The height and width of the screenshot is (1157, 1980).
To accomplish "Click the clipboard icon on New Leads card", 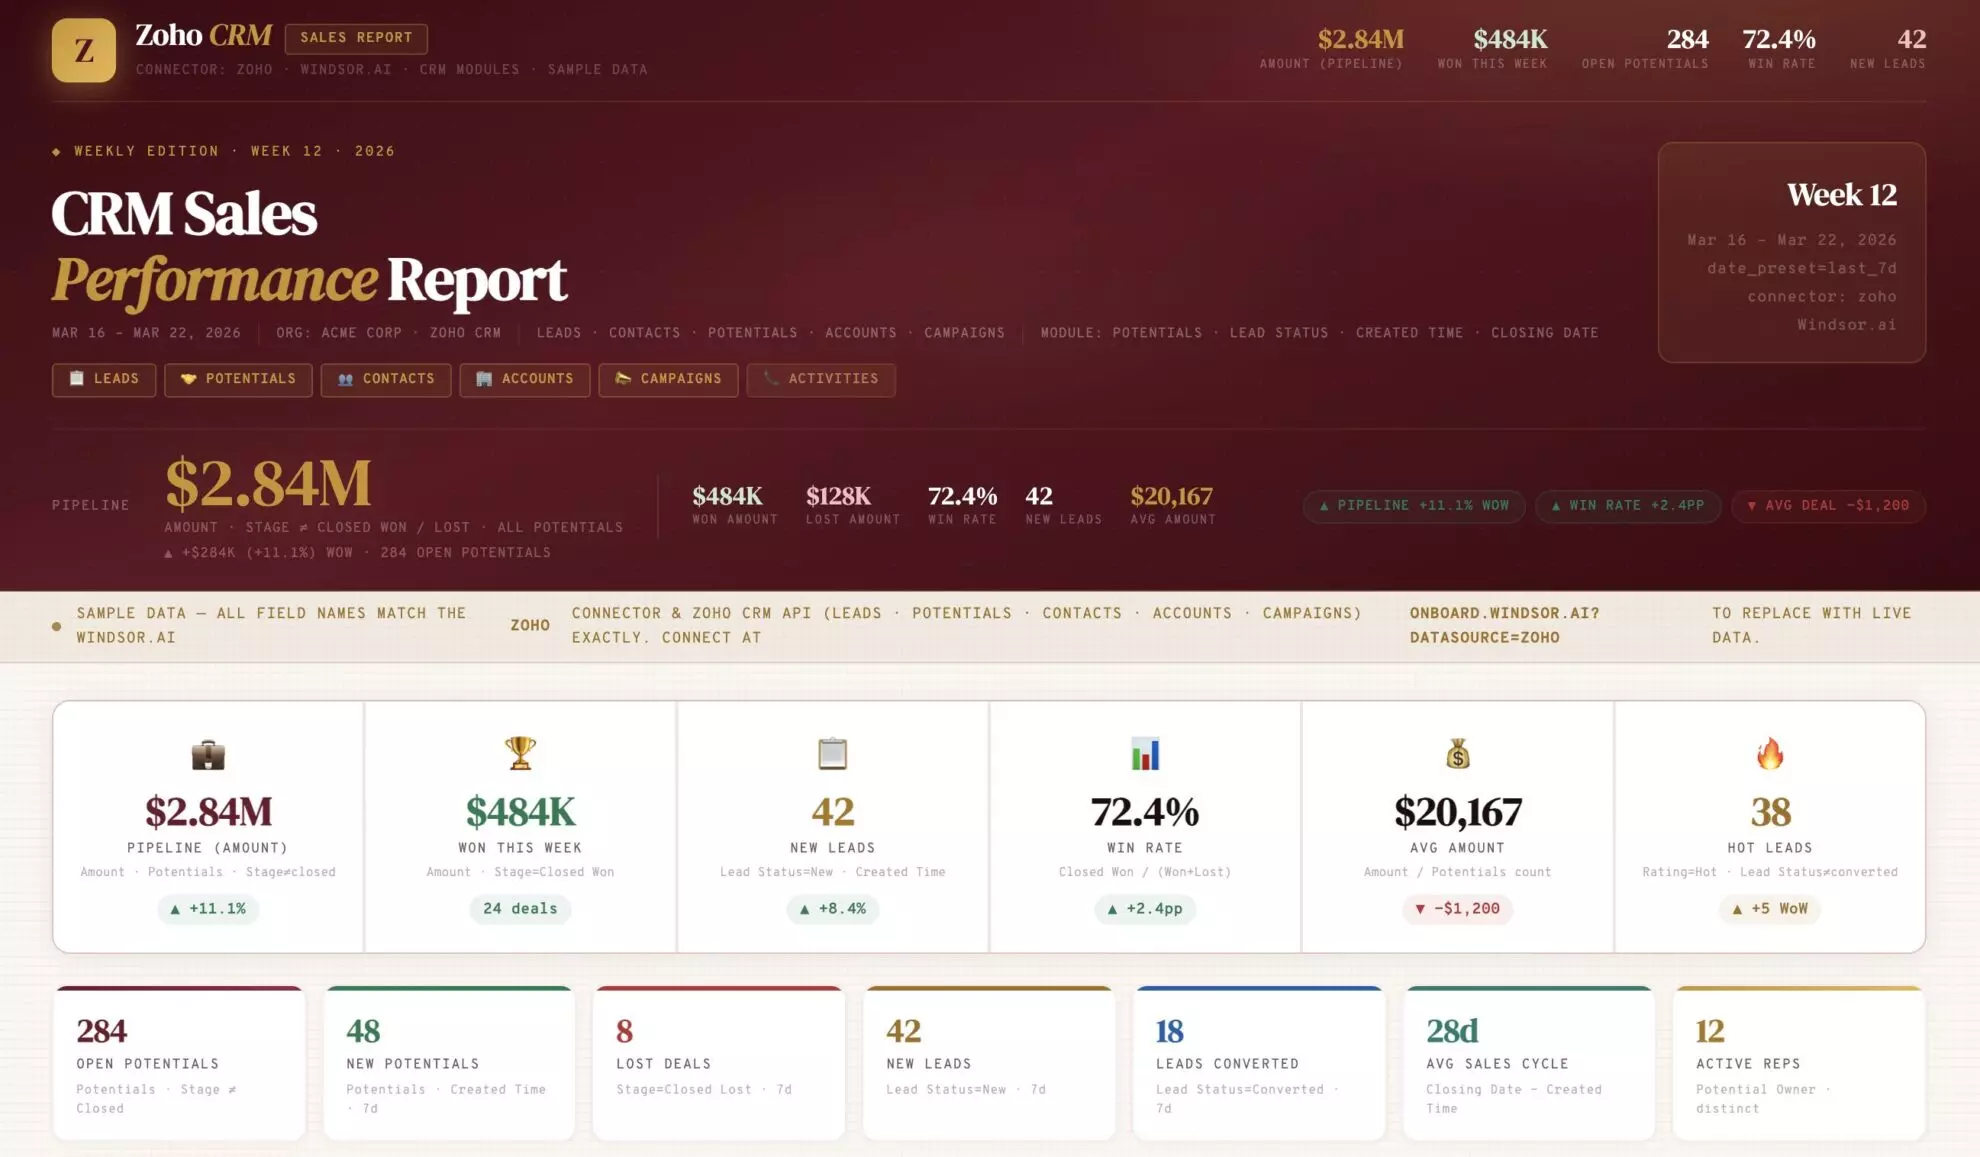I will coord(831,755).
